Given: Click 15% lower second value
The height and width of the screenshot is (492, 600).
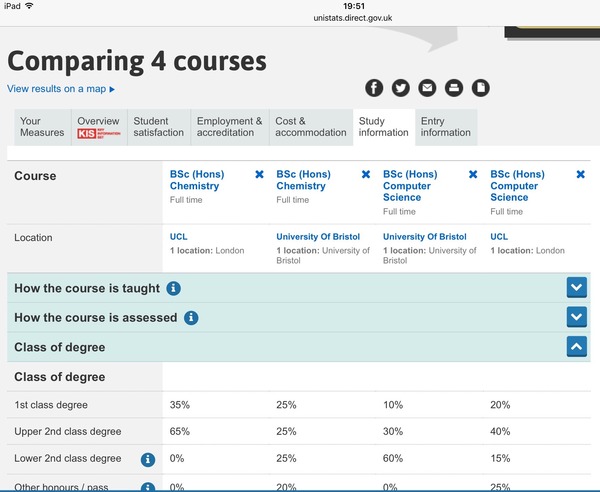Looking at the screenshot, I should pyautogui.click(x=500, y=458).
